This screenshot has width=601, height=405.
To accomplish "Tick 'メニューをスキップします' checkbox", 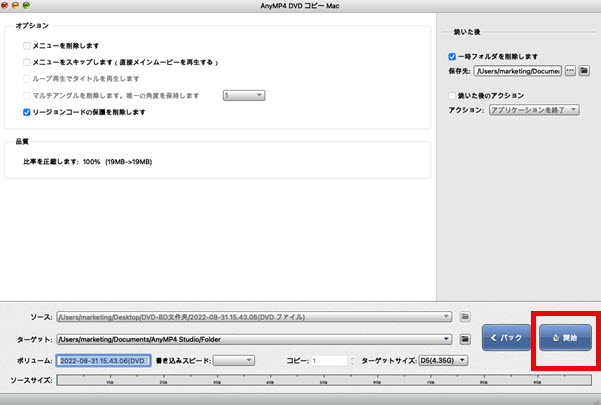I will 26,62.
